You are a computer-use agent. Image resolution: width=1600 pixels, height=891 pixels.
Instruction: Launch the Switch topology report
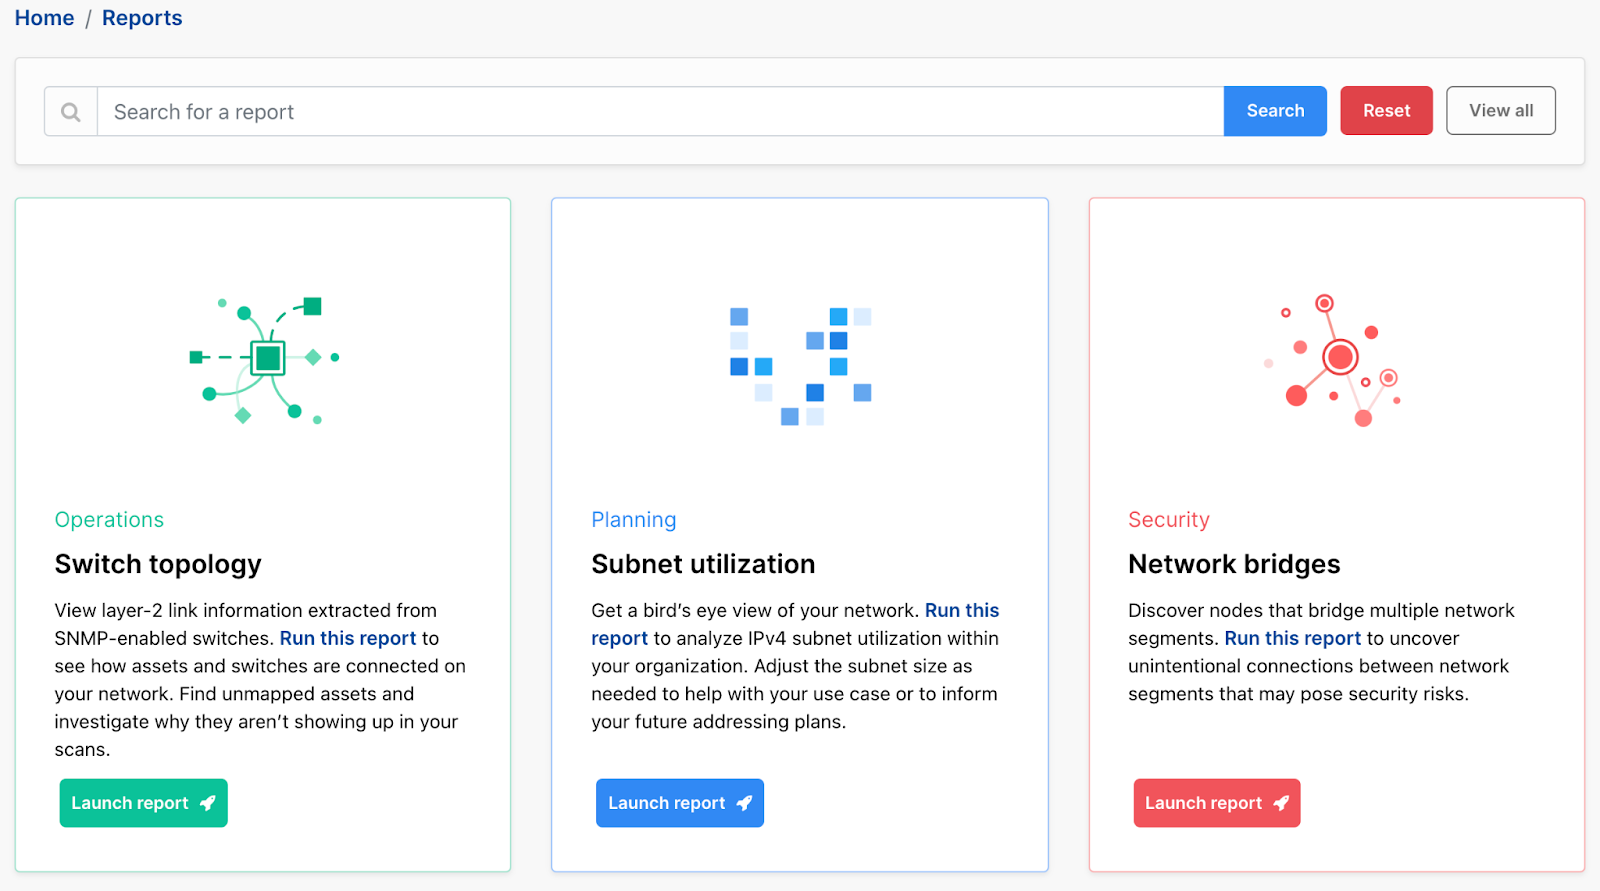[x=143, y=802]
